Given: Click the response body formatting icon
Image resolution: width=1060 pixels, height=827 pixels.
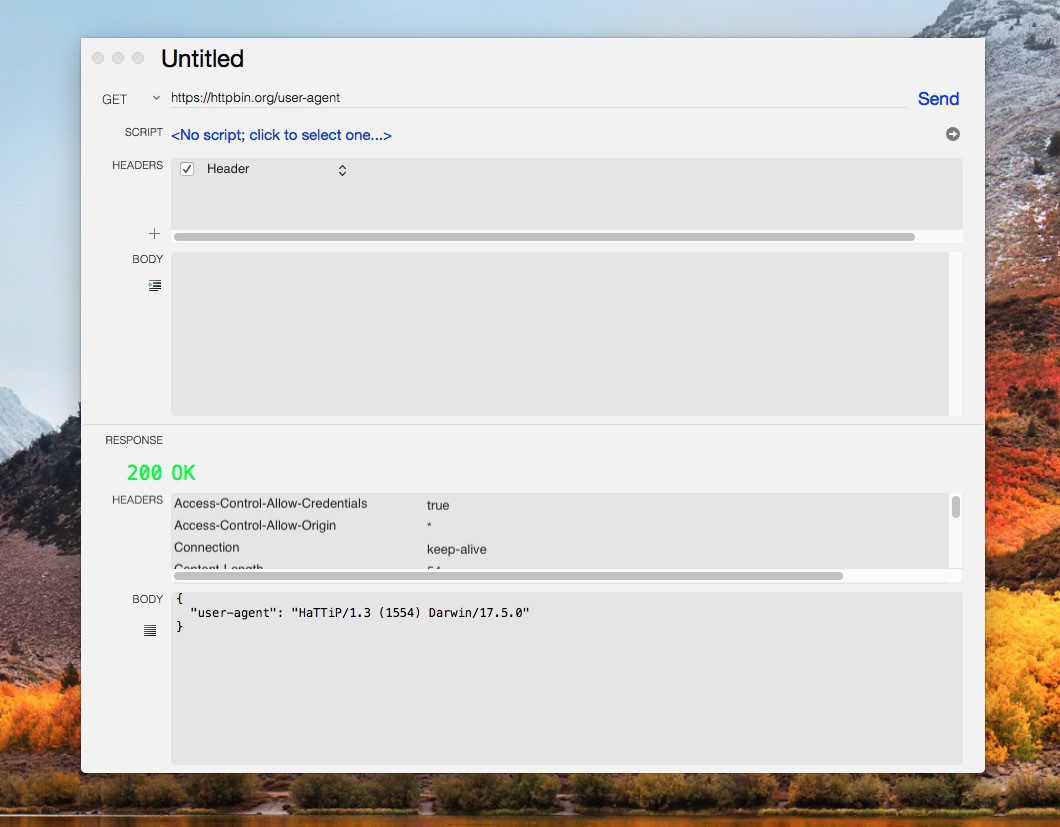Looking at the screenshot, I should click(150, 630).
